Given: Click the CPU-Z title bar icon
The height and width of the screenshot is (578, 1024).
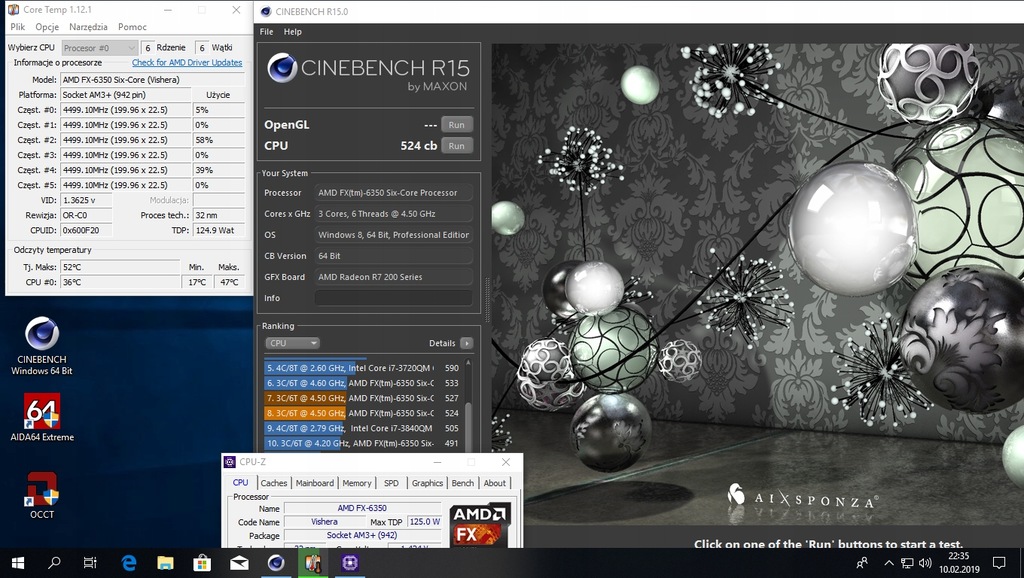Looking at the screenshot, I should click(230, 462).
